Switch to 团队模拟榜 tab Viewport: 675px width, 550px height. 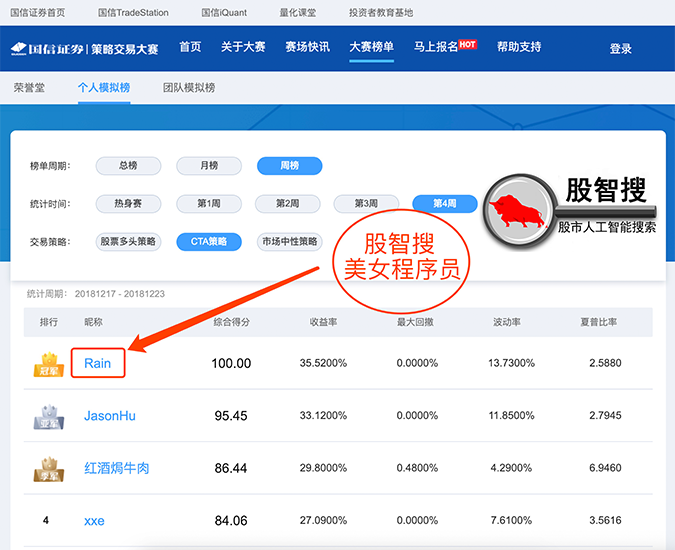click(189, 87)
